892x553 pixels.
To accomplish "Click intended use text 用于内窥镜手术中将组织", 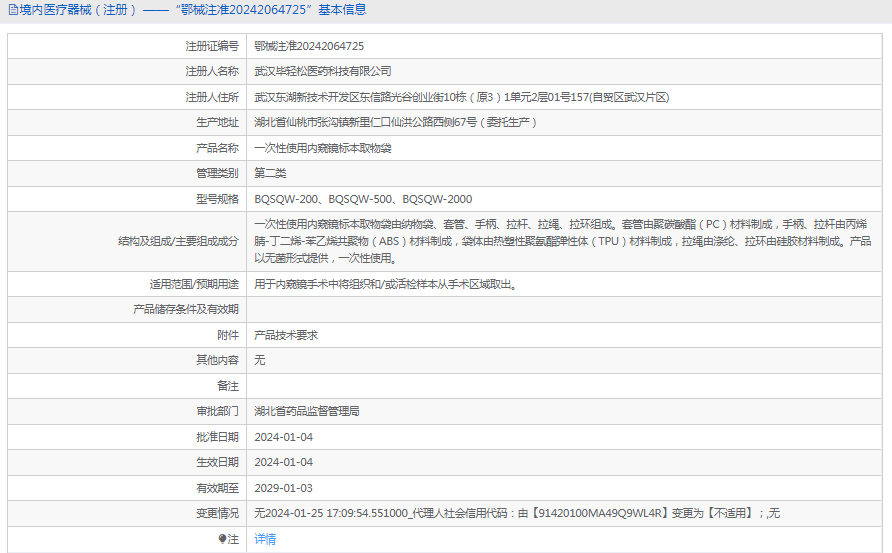I will pyautogui.click(x=386, y=284).
